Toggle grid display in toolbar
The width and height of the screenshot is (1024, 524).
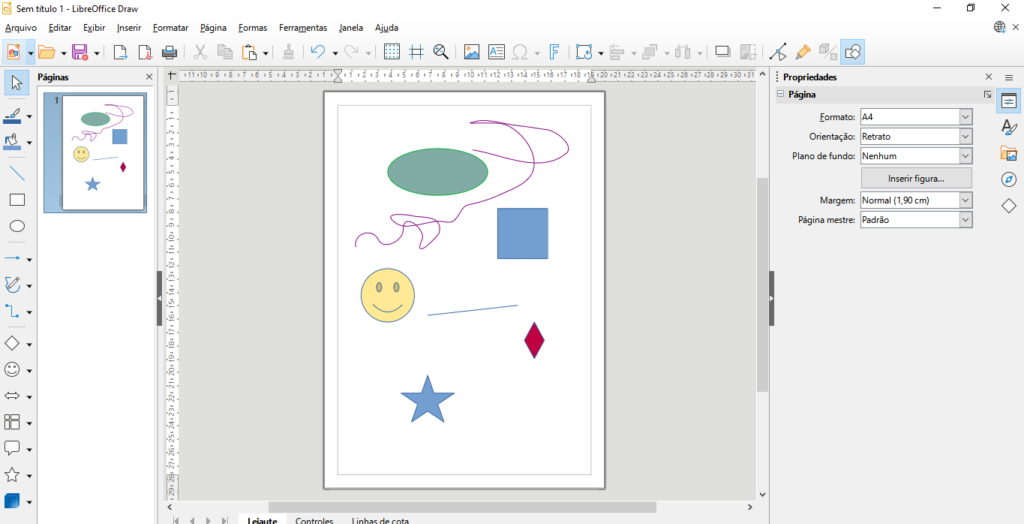pos(392,52)
